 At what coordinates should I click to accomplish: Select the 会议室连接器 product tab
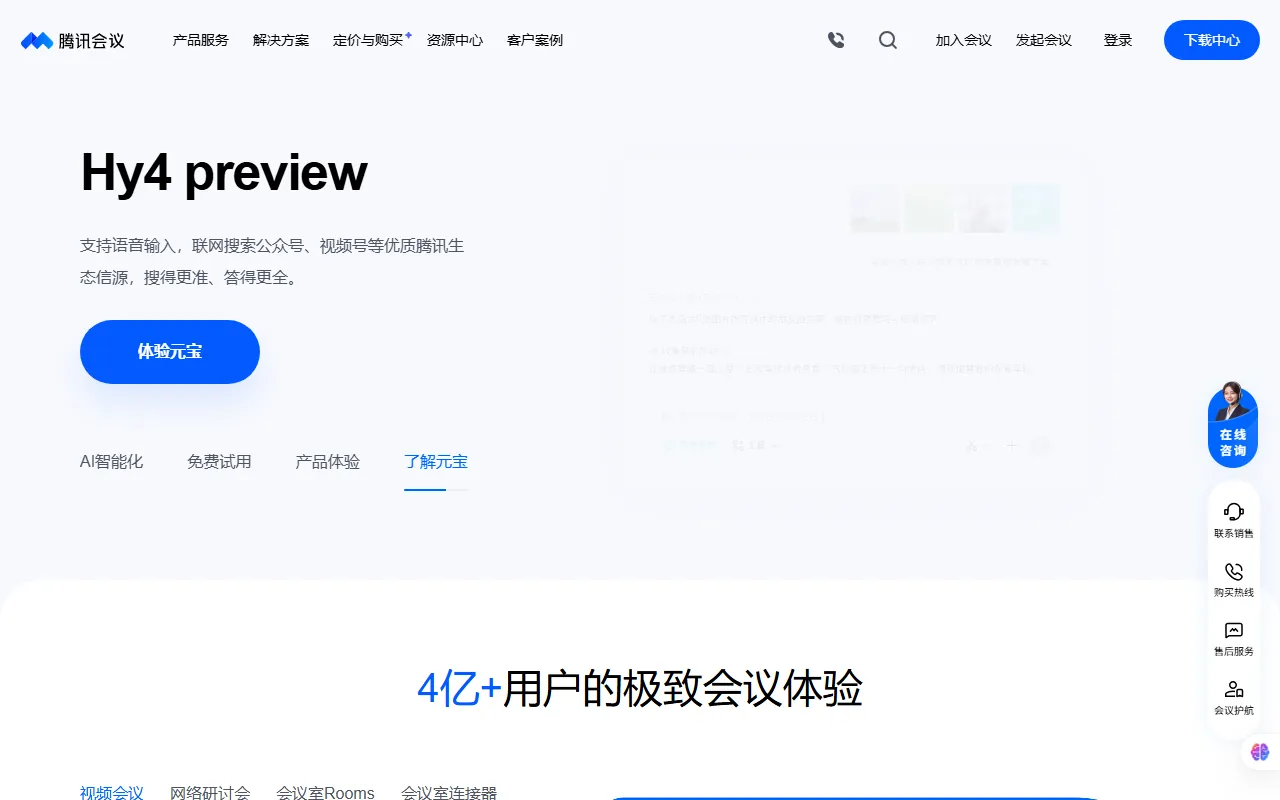(x=449, y=792)
